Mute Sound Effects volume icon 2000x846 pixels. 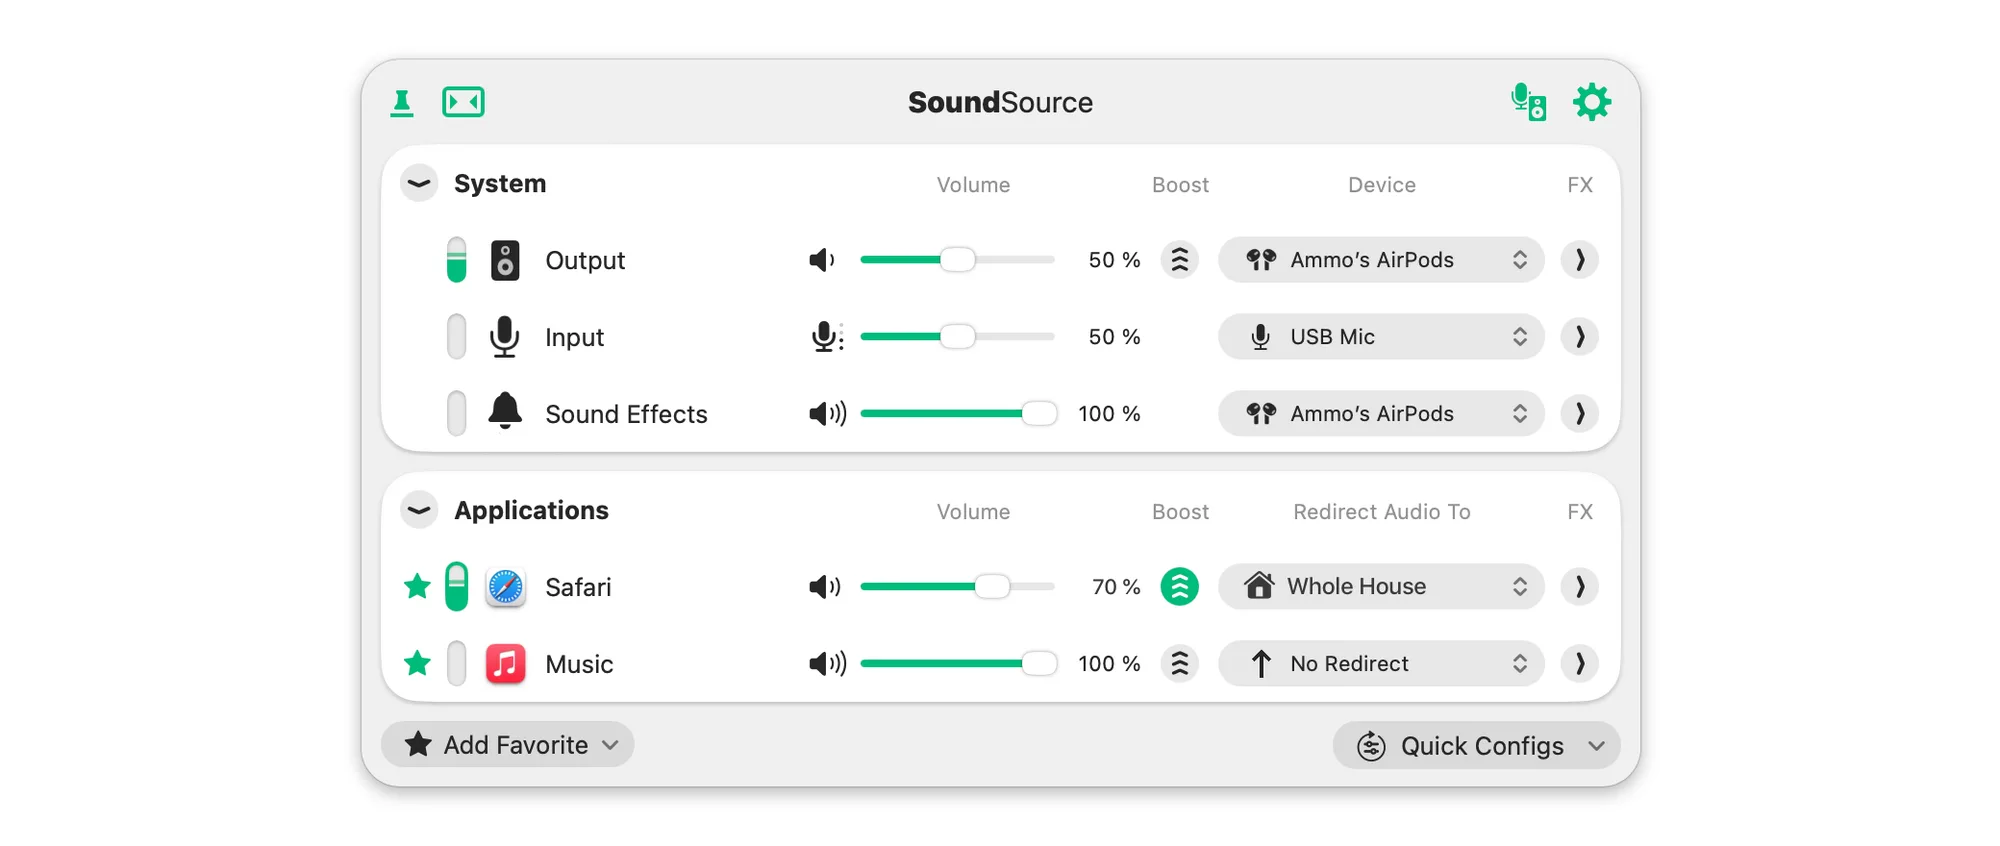click(x=827, y=414)
